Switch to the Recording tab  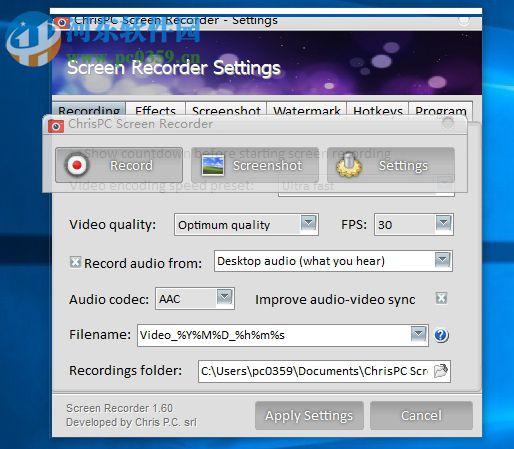tap(89, 110)
